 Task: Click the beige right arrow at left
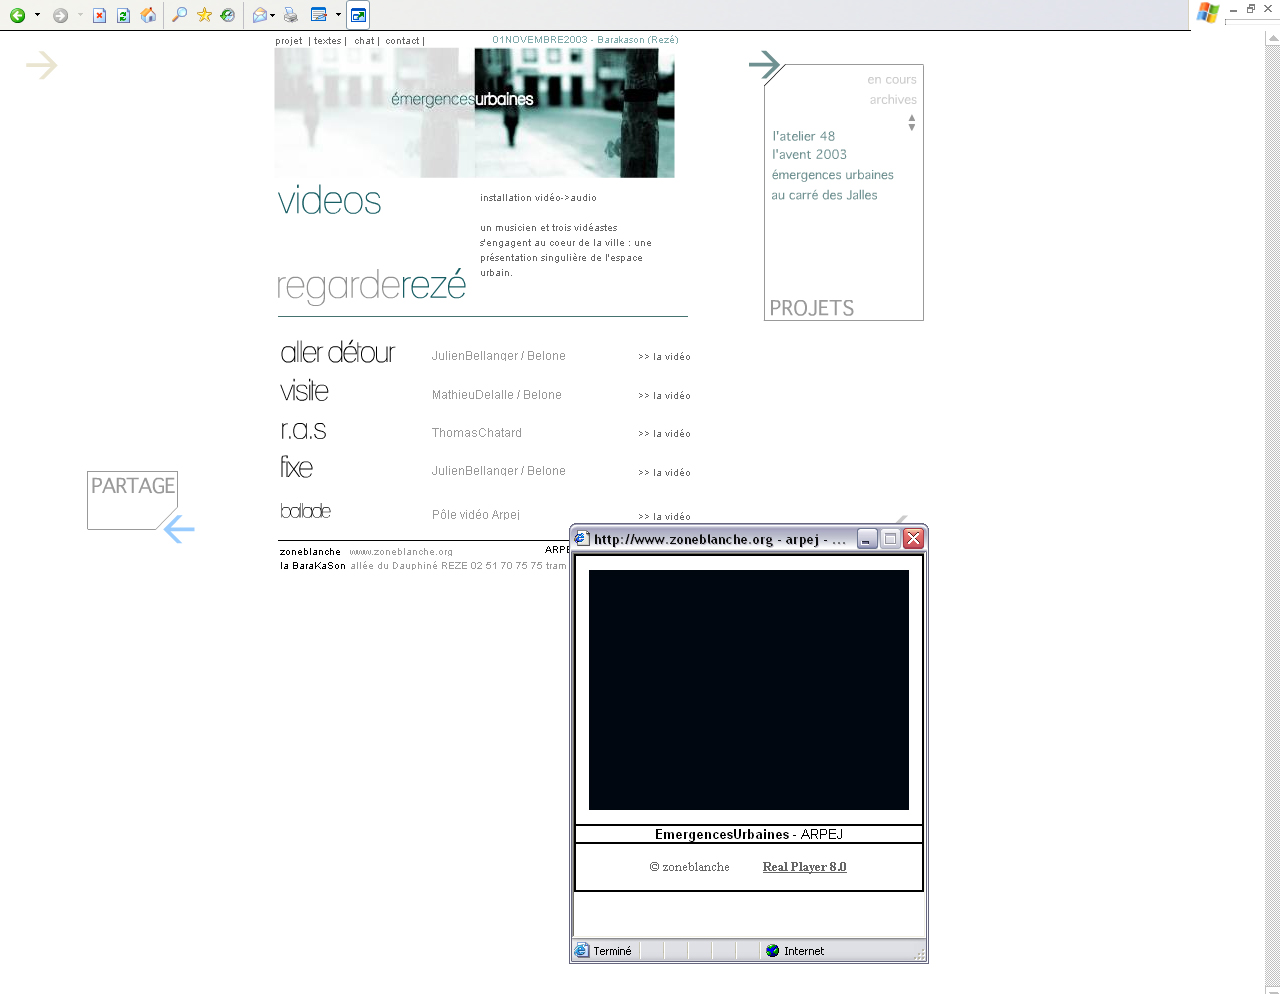(42, 66)
